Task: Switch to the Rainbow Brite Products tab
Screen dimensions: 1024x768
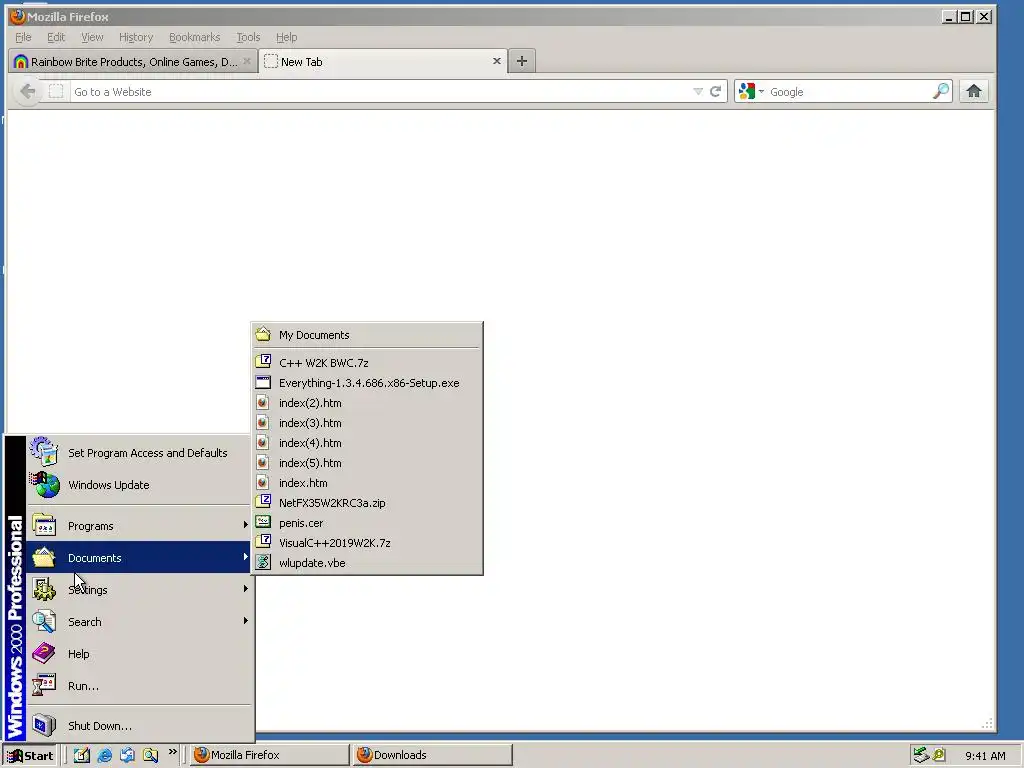Action: [x=133, y=62]
